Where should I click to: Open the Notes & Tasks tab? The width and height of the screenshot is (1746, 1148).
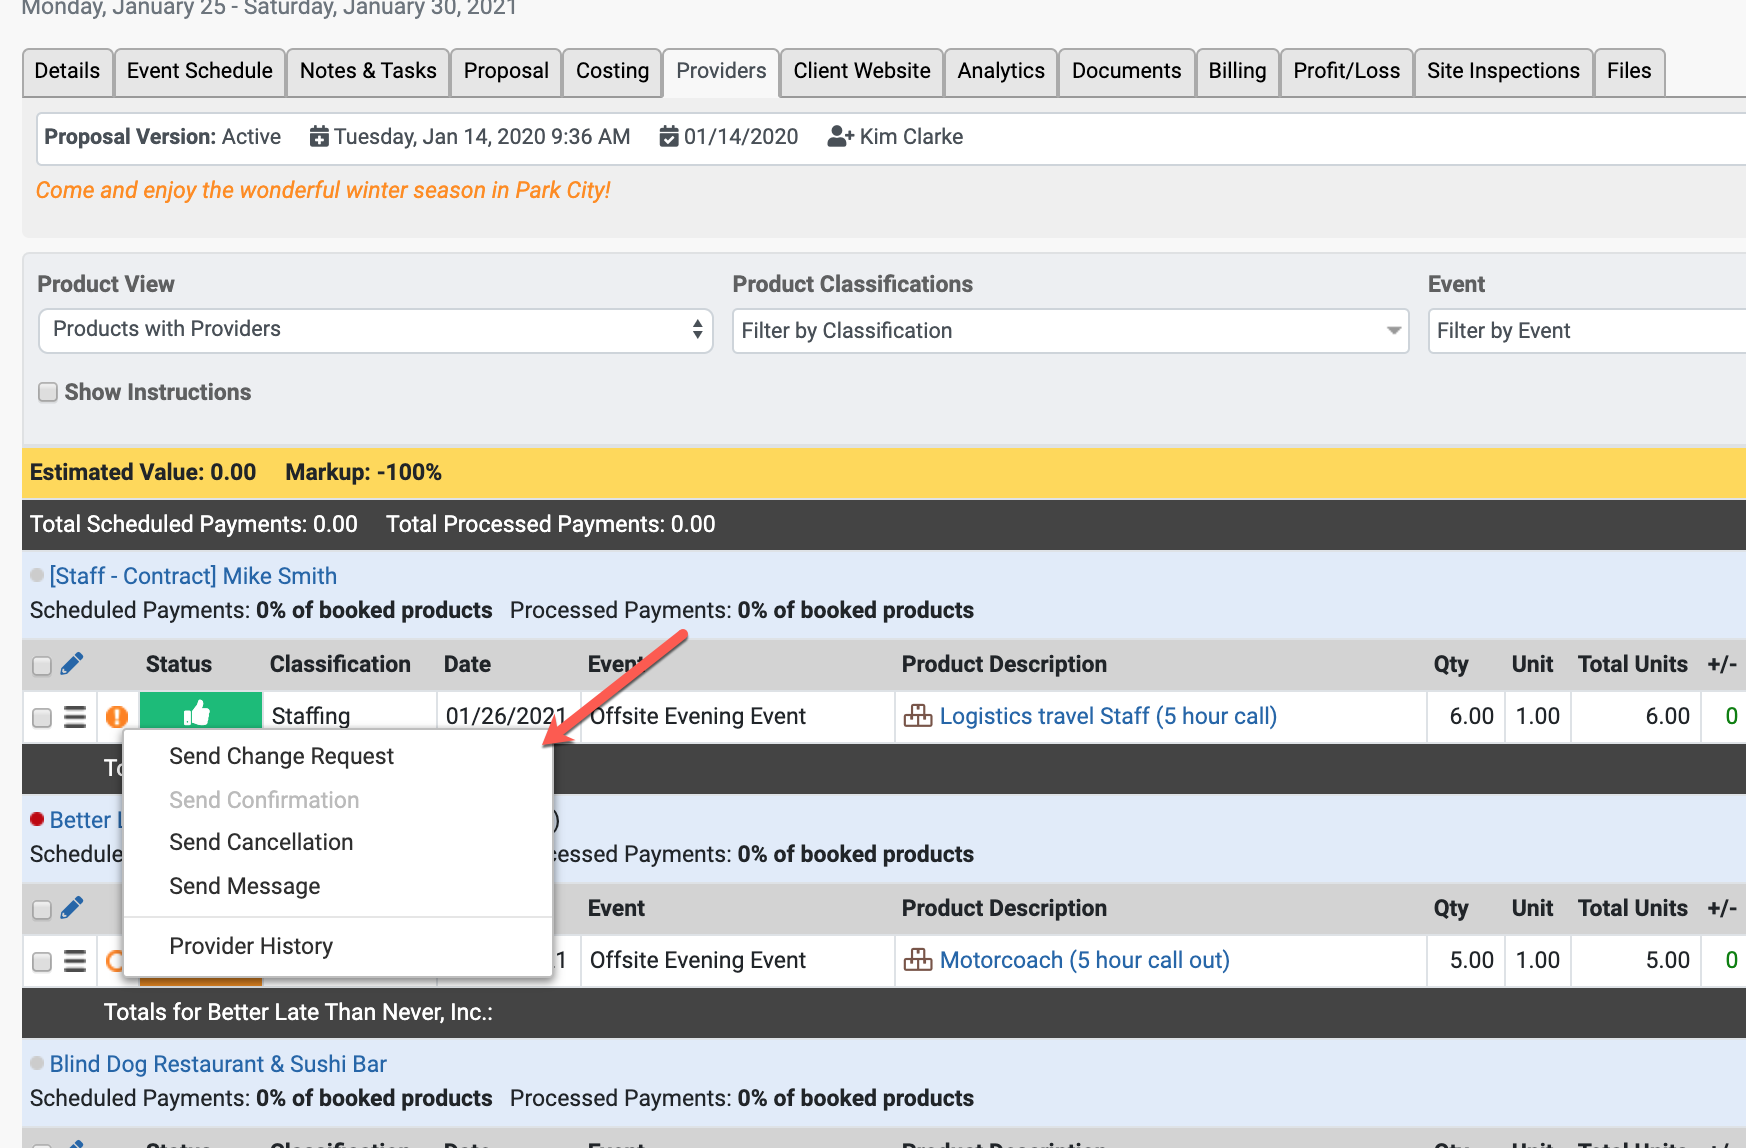pyautogui.click(x=368, y=71)
